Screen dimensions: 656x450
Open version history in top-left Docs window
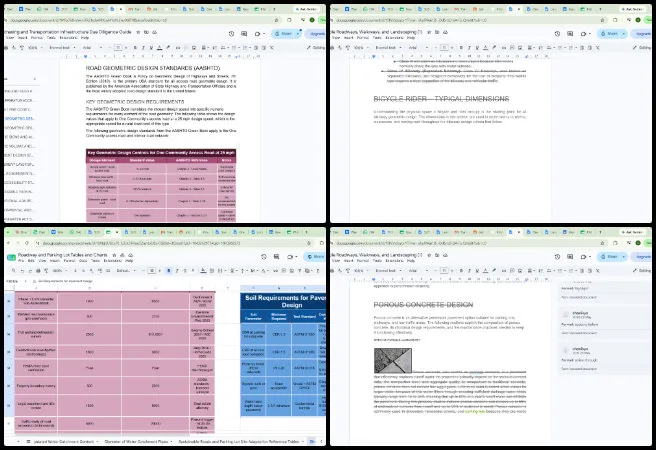[231, 33]
